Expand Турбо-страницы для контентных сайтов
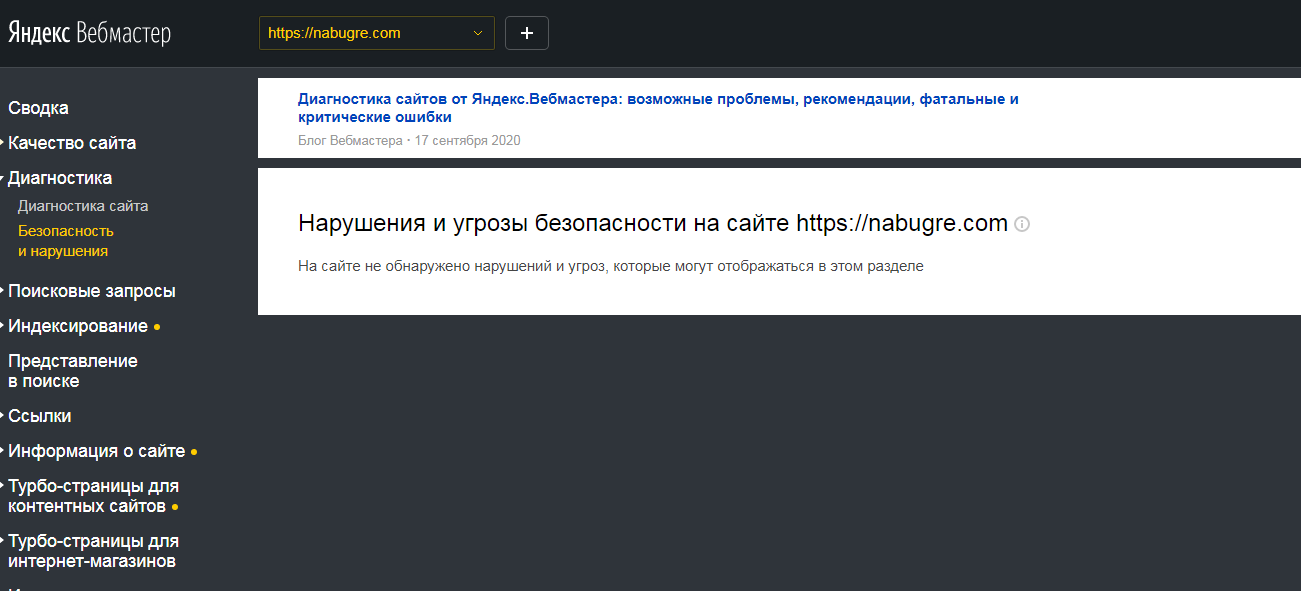 pos(93,496)
